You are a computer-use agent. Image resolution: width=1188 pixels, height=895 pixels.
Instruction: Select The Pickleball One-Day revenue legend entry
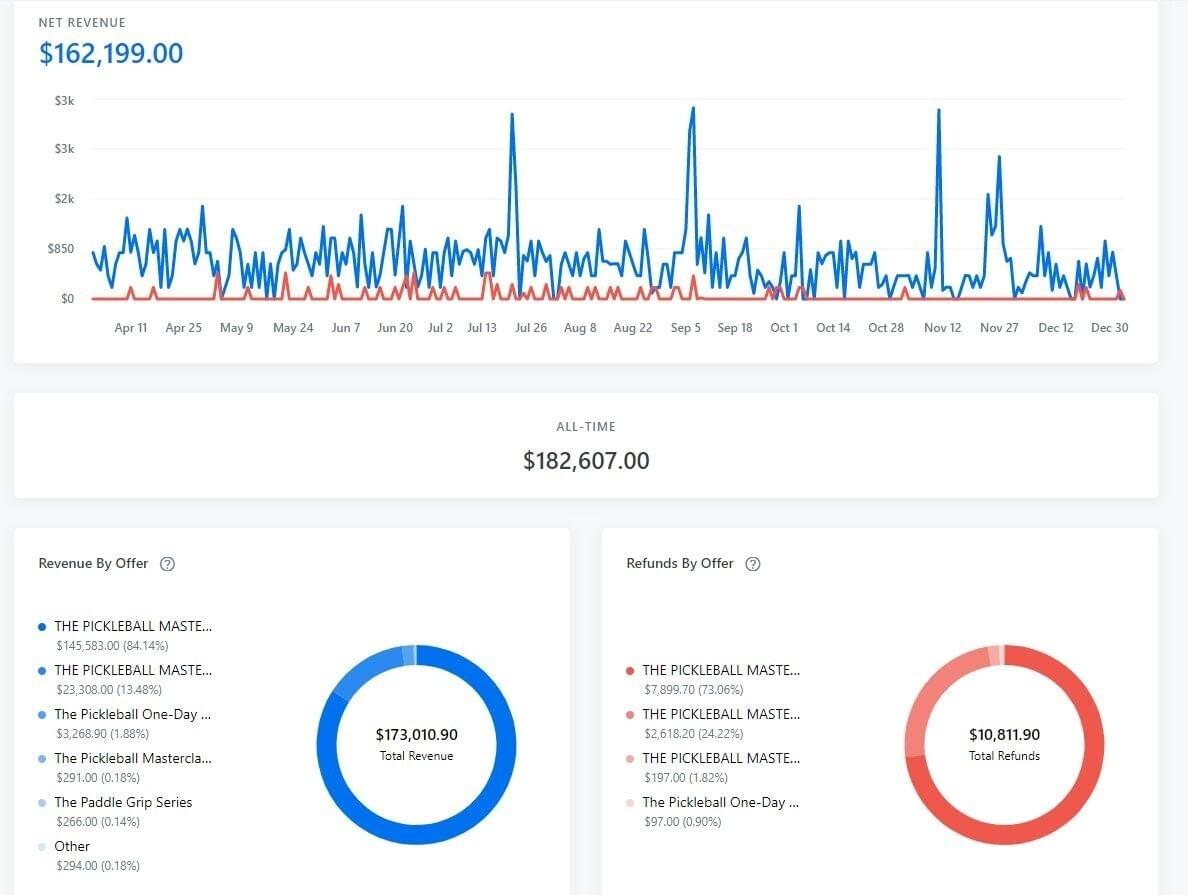coord(132,715)
